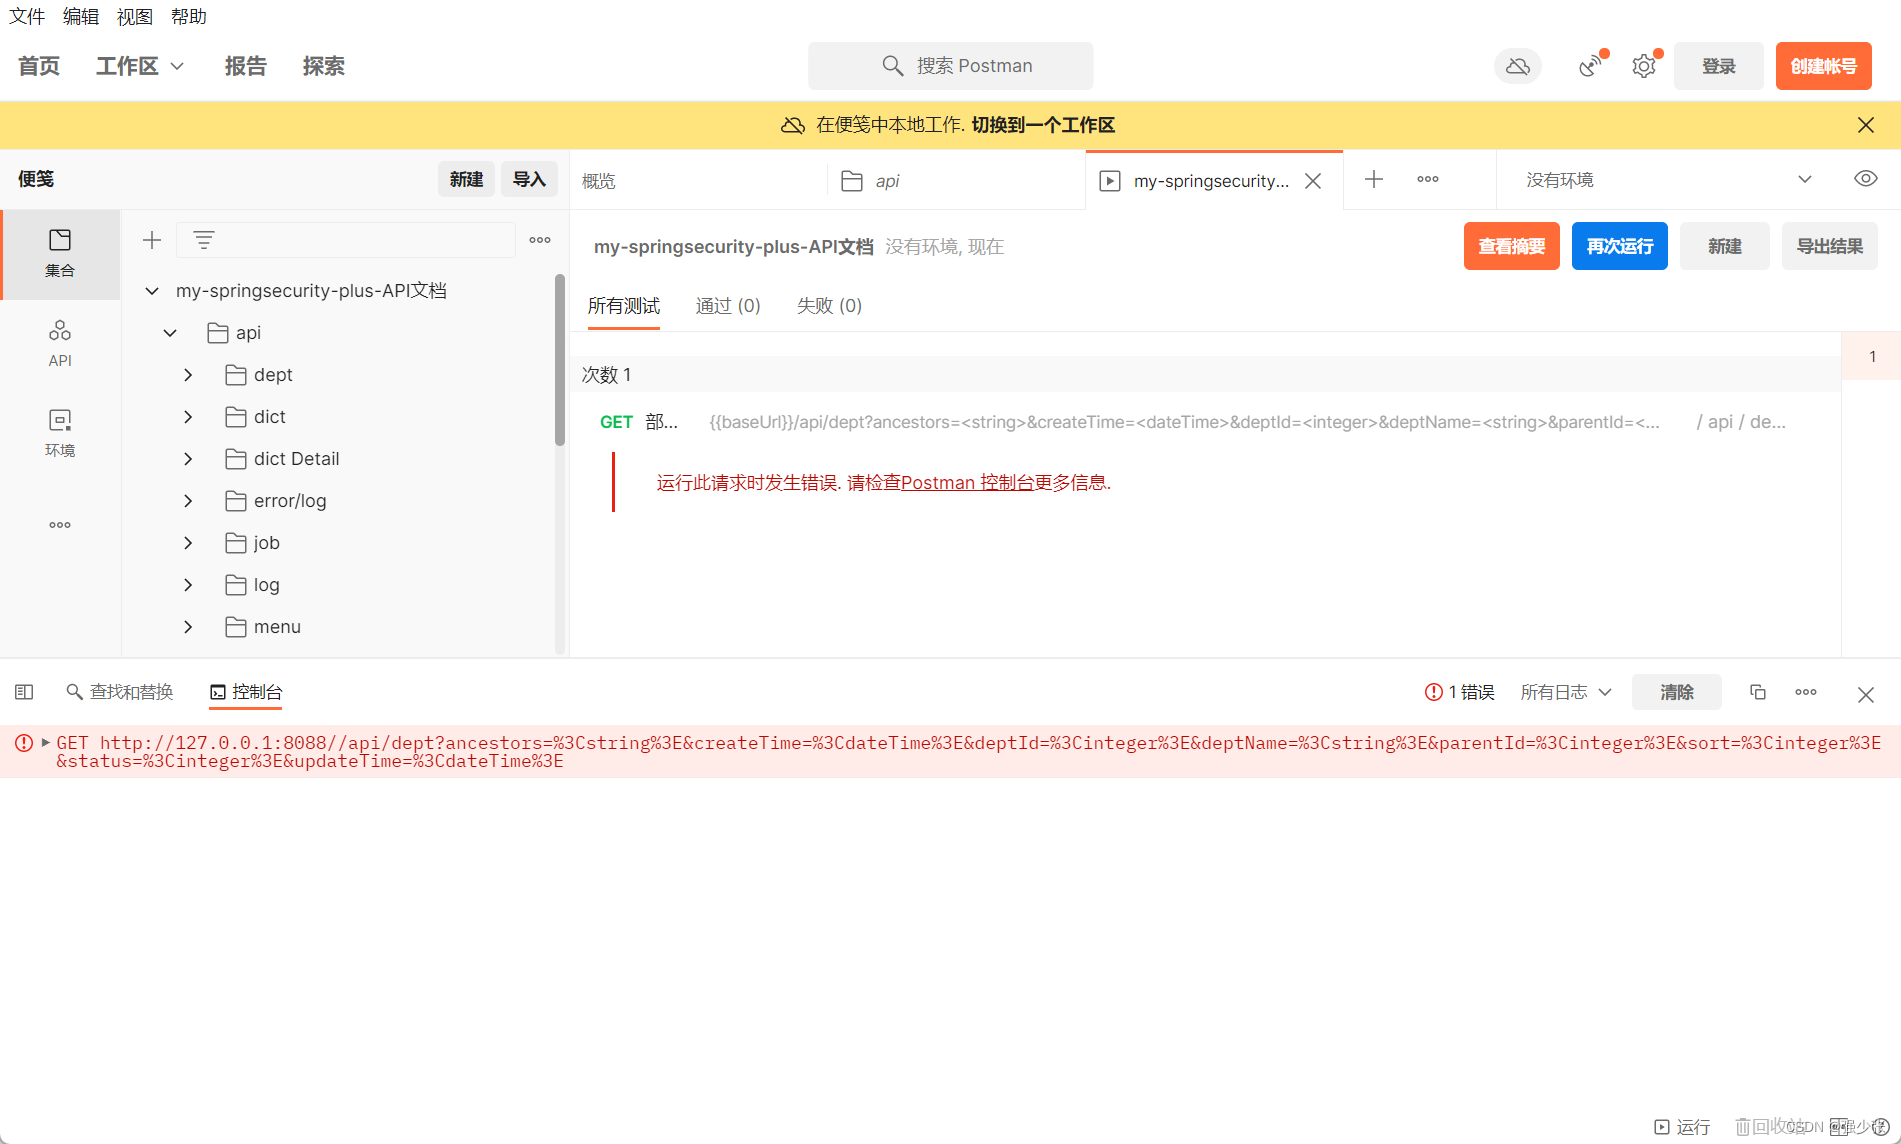Select the 所有测试 tab
This screenshot has height=1144, width=1901.
624,306
